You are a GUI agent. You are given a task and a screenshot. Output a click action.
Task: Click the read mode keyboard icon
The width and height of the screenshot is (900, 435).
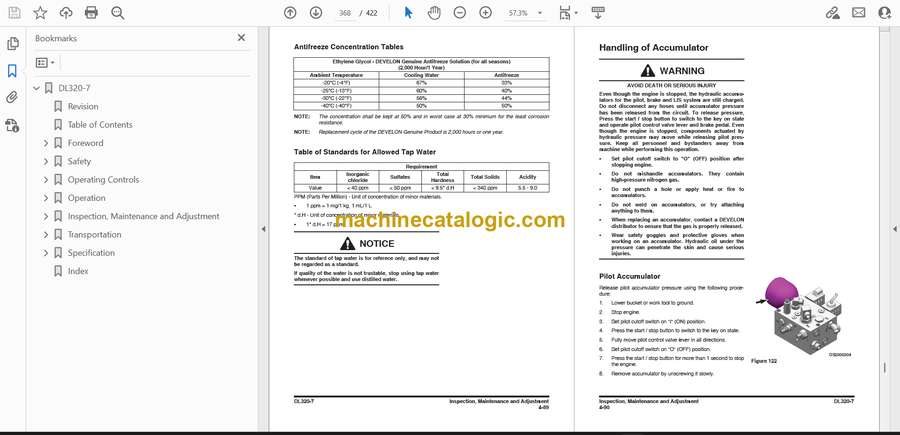[598, 13]
